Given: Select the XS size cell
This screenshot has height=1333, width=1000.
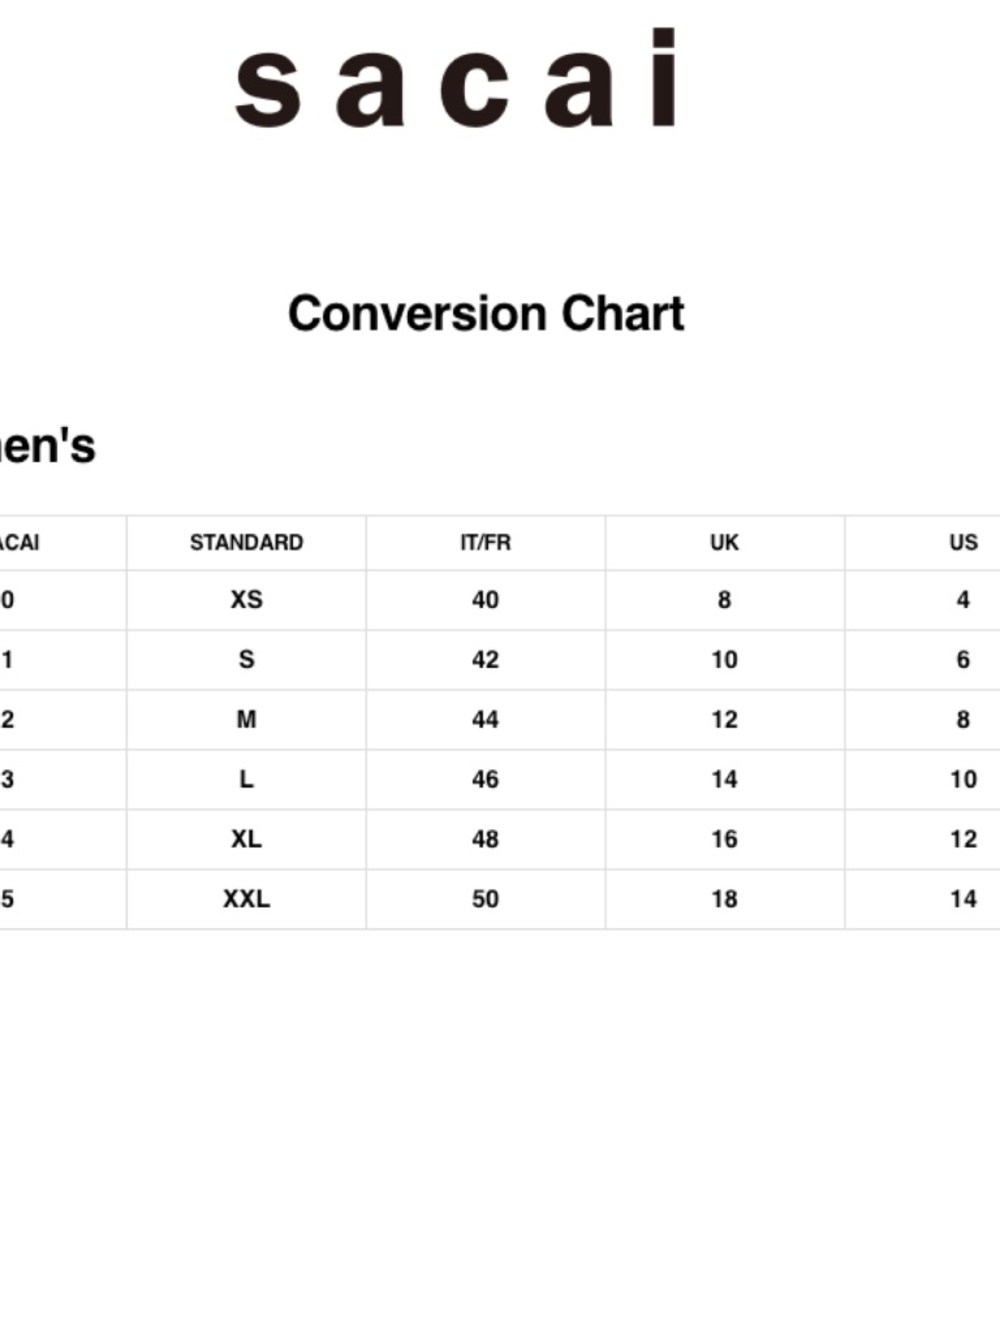Looking at the screenshot, I should pyautogui.click(x=246, y=600).
